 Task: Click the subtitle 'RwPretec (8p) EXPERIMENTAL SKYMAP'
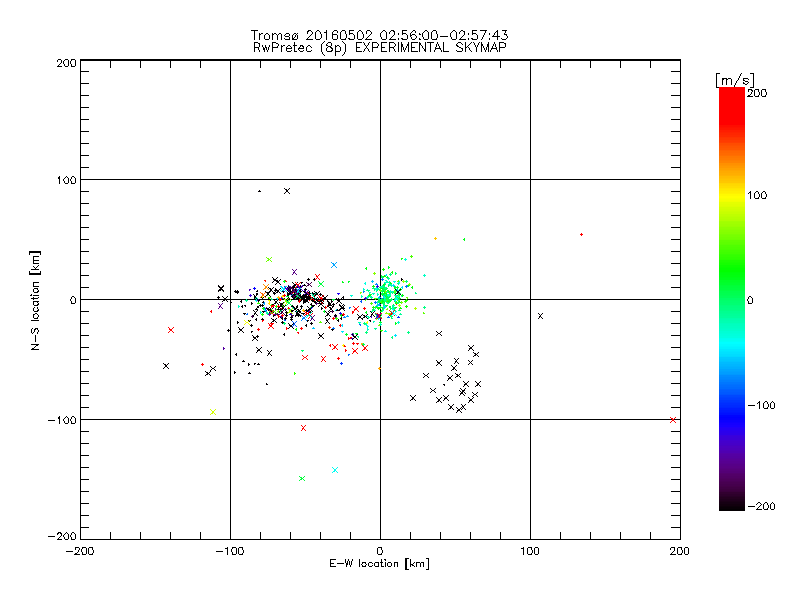coord(379,47)
